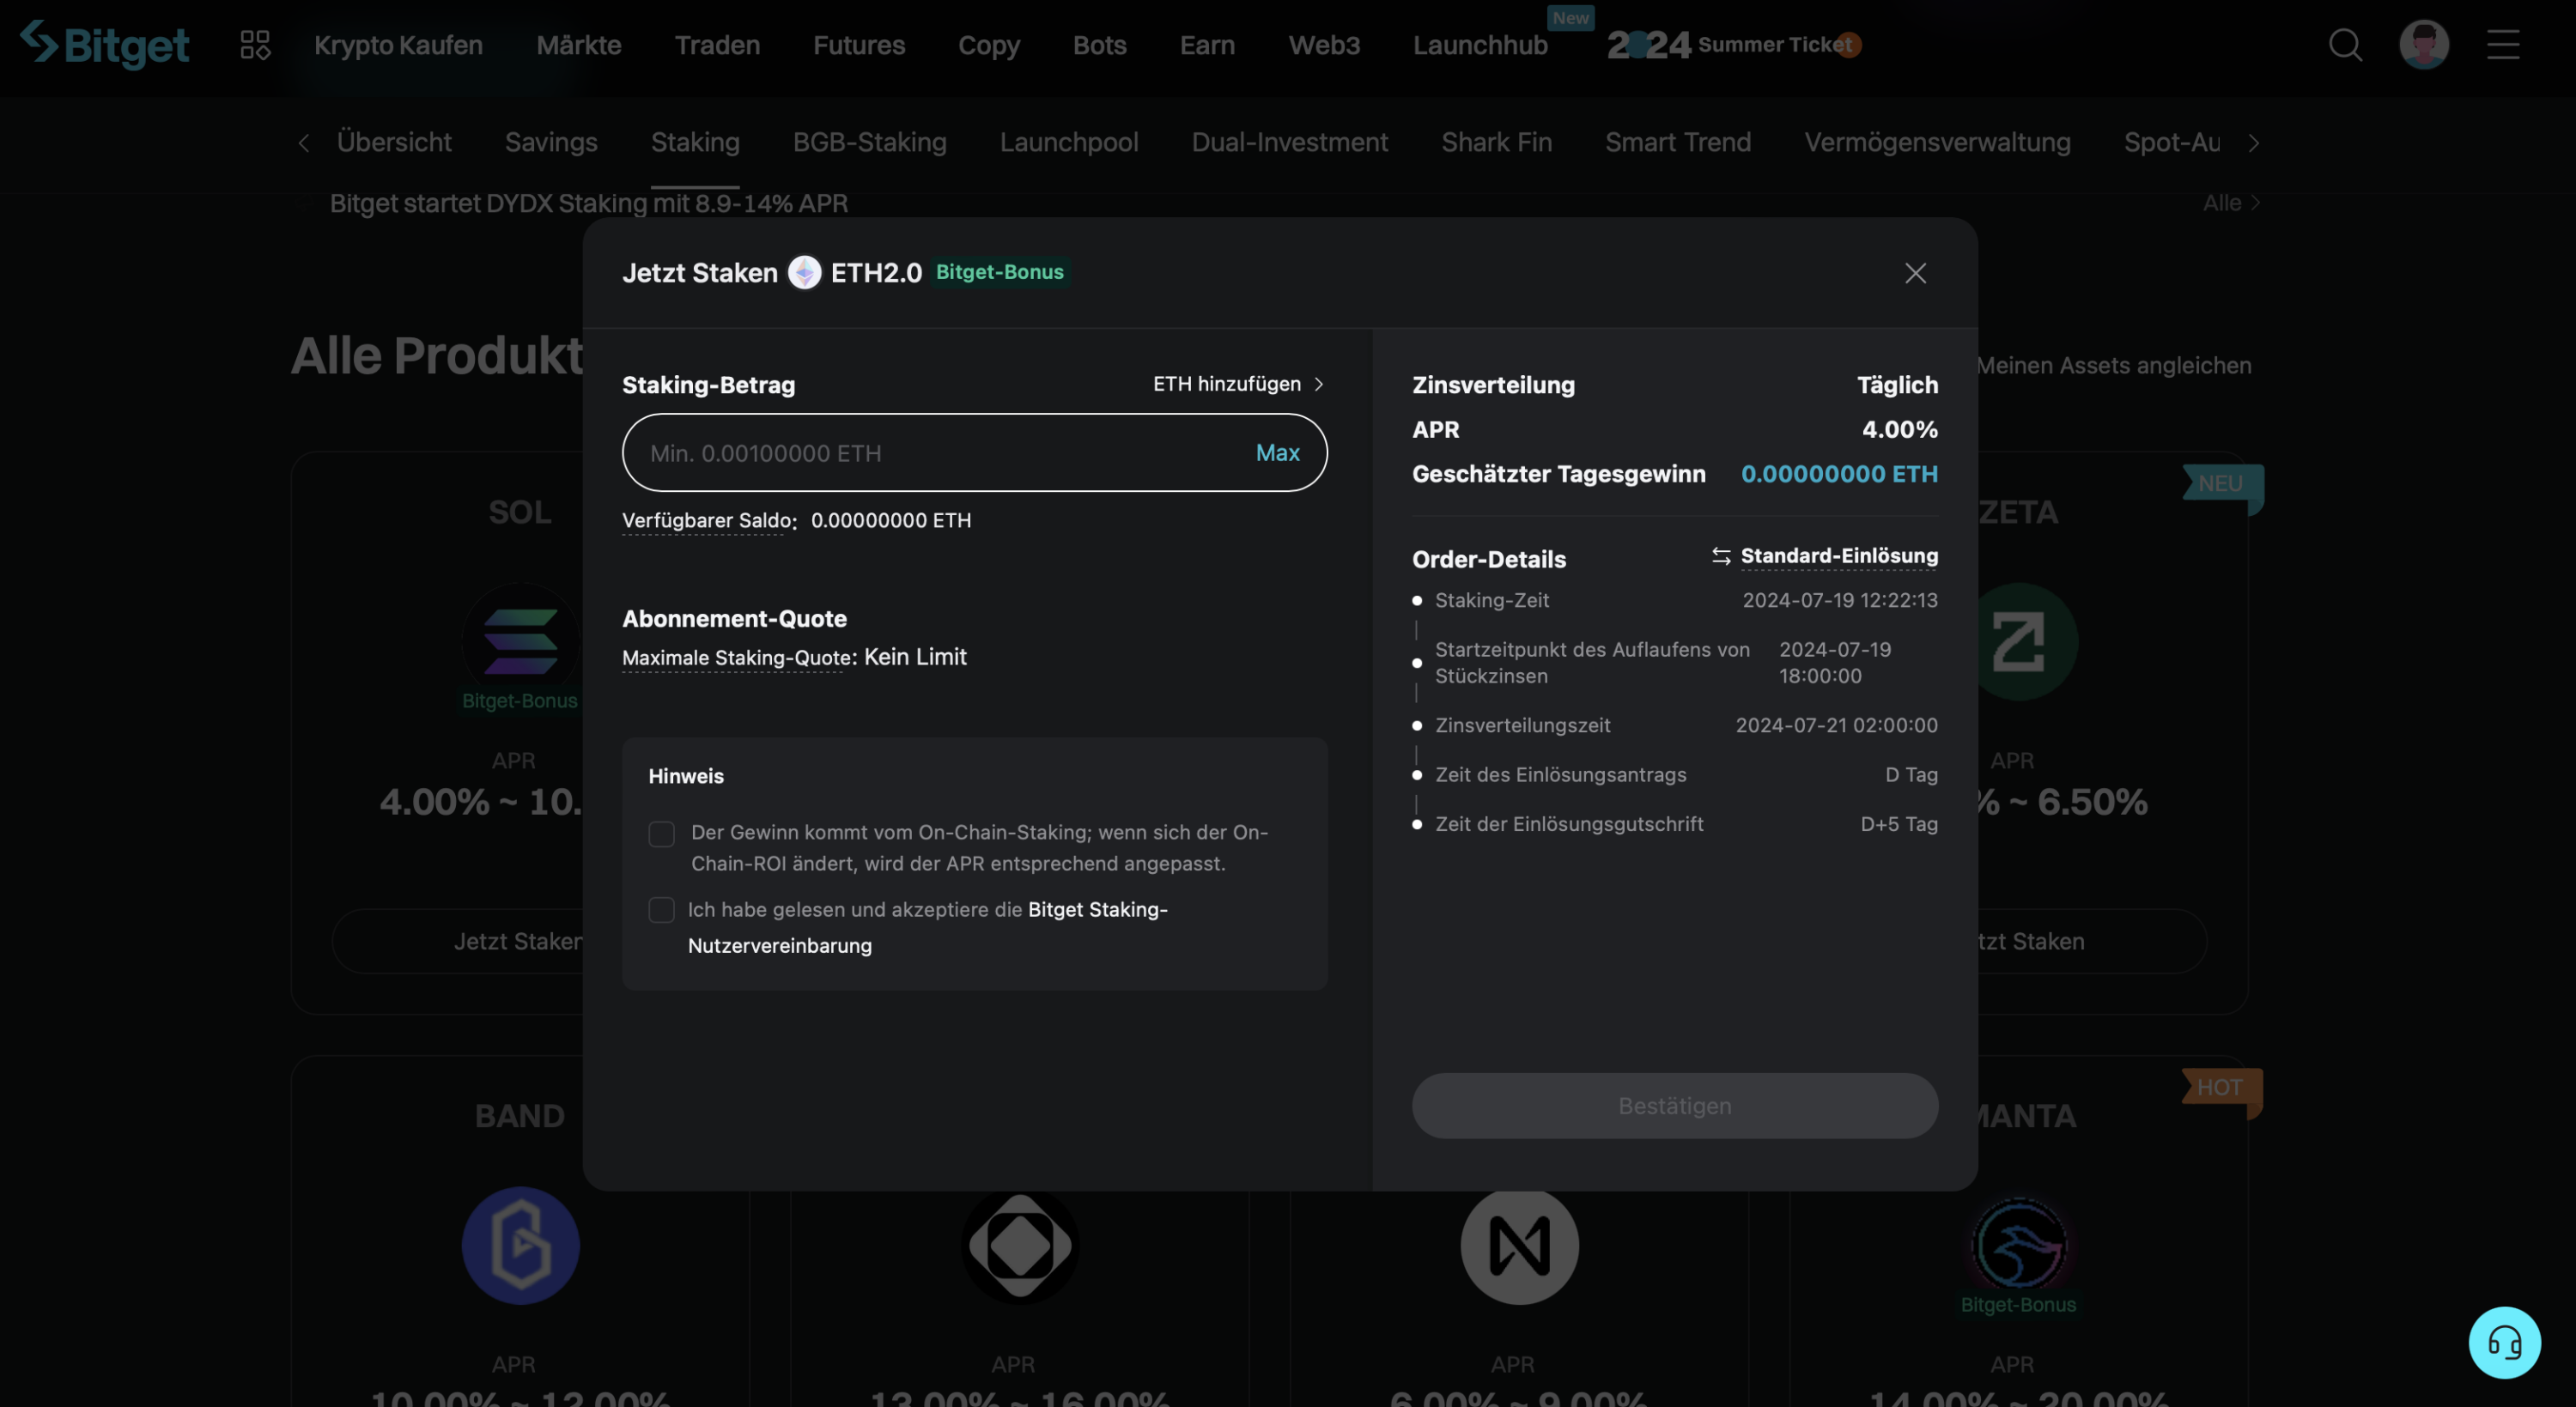Click the Meinen Assets angleichen option
This screenshot has width=2576, height=1407.
(2114, 365)
